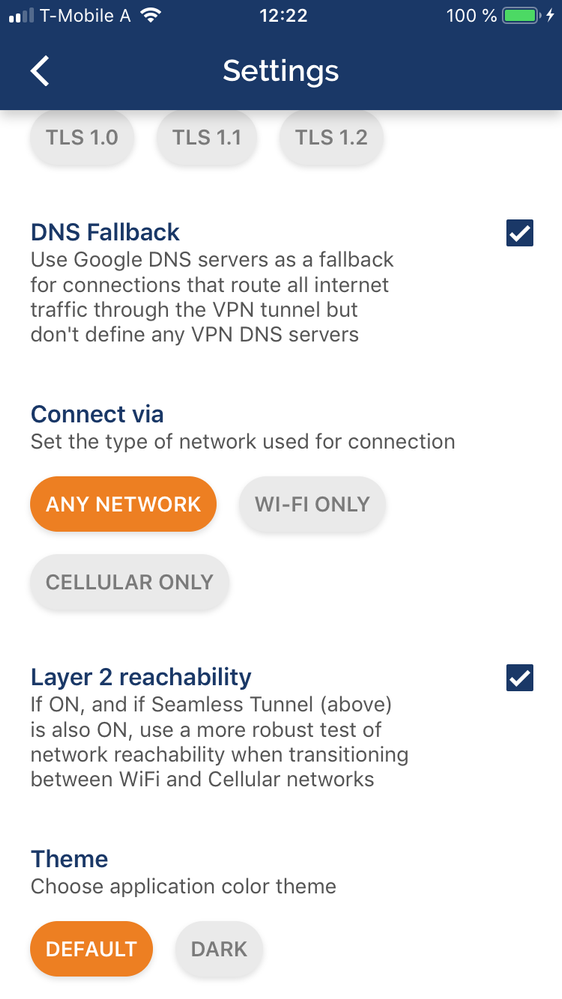The image size is (562, 999).
Task: Tap the charging bolt icon
Action: pos(551,15)
